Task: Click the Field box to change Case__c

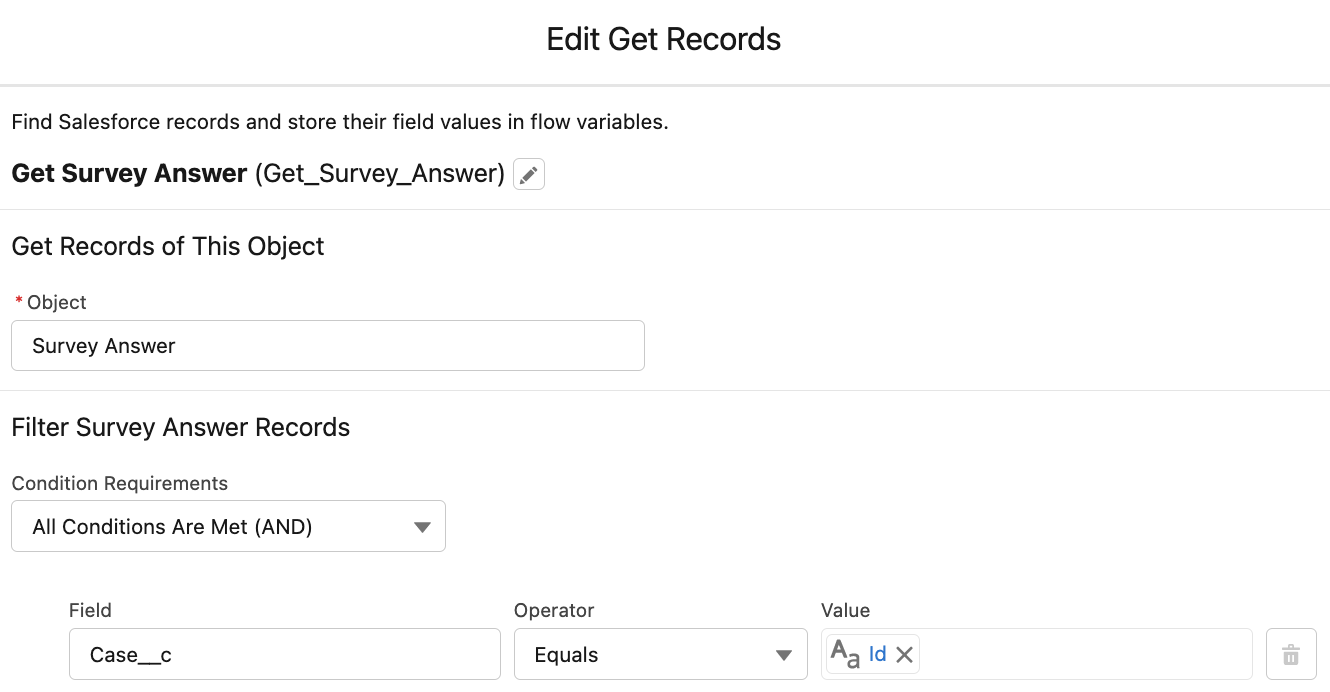Action: pos(283,654)
